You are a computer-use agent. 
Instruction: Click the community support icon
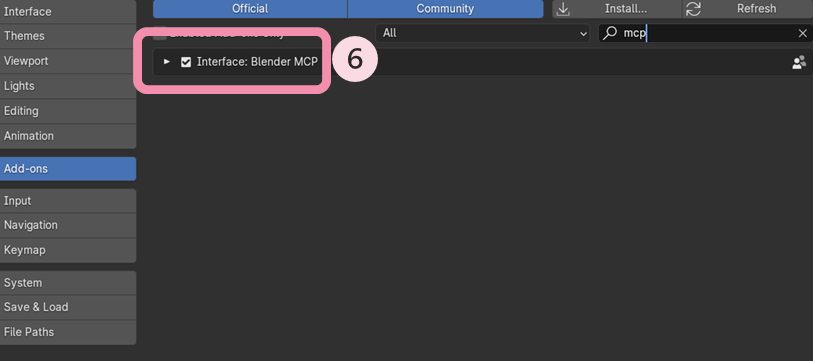coord(799,63)
